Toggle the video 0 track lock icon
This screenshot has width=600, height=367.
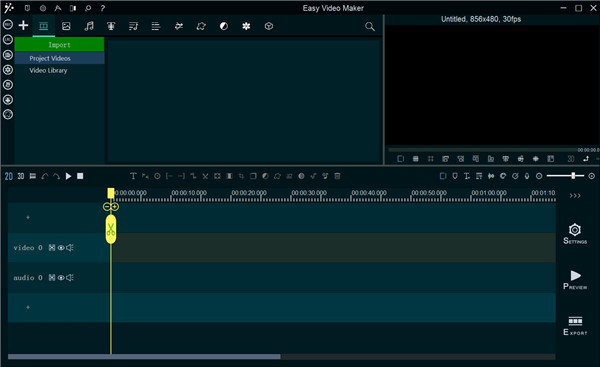[x=52, y=248]
